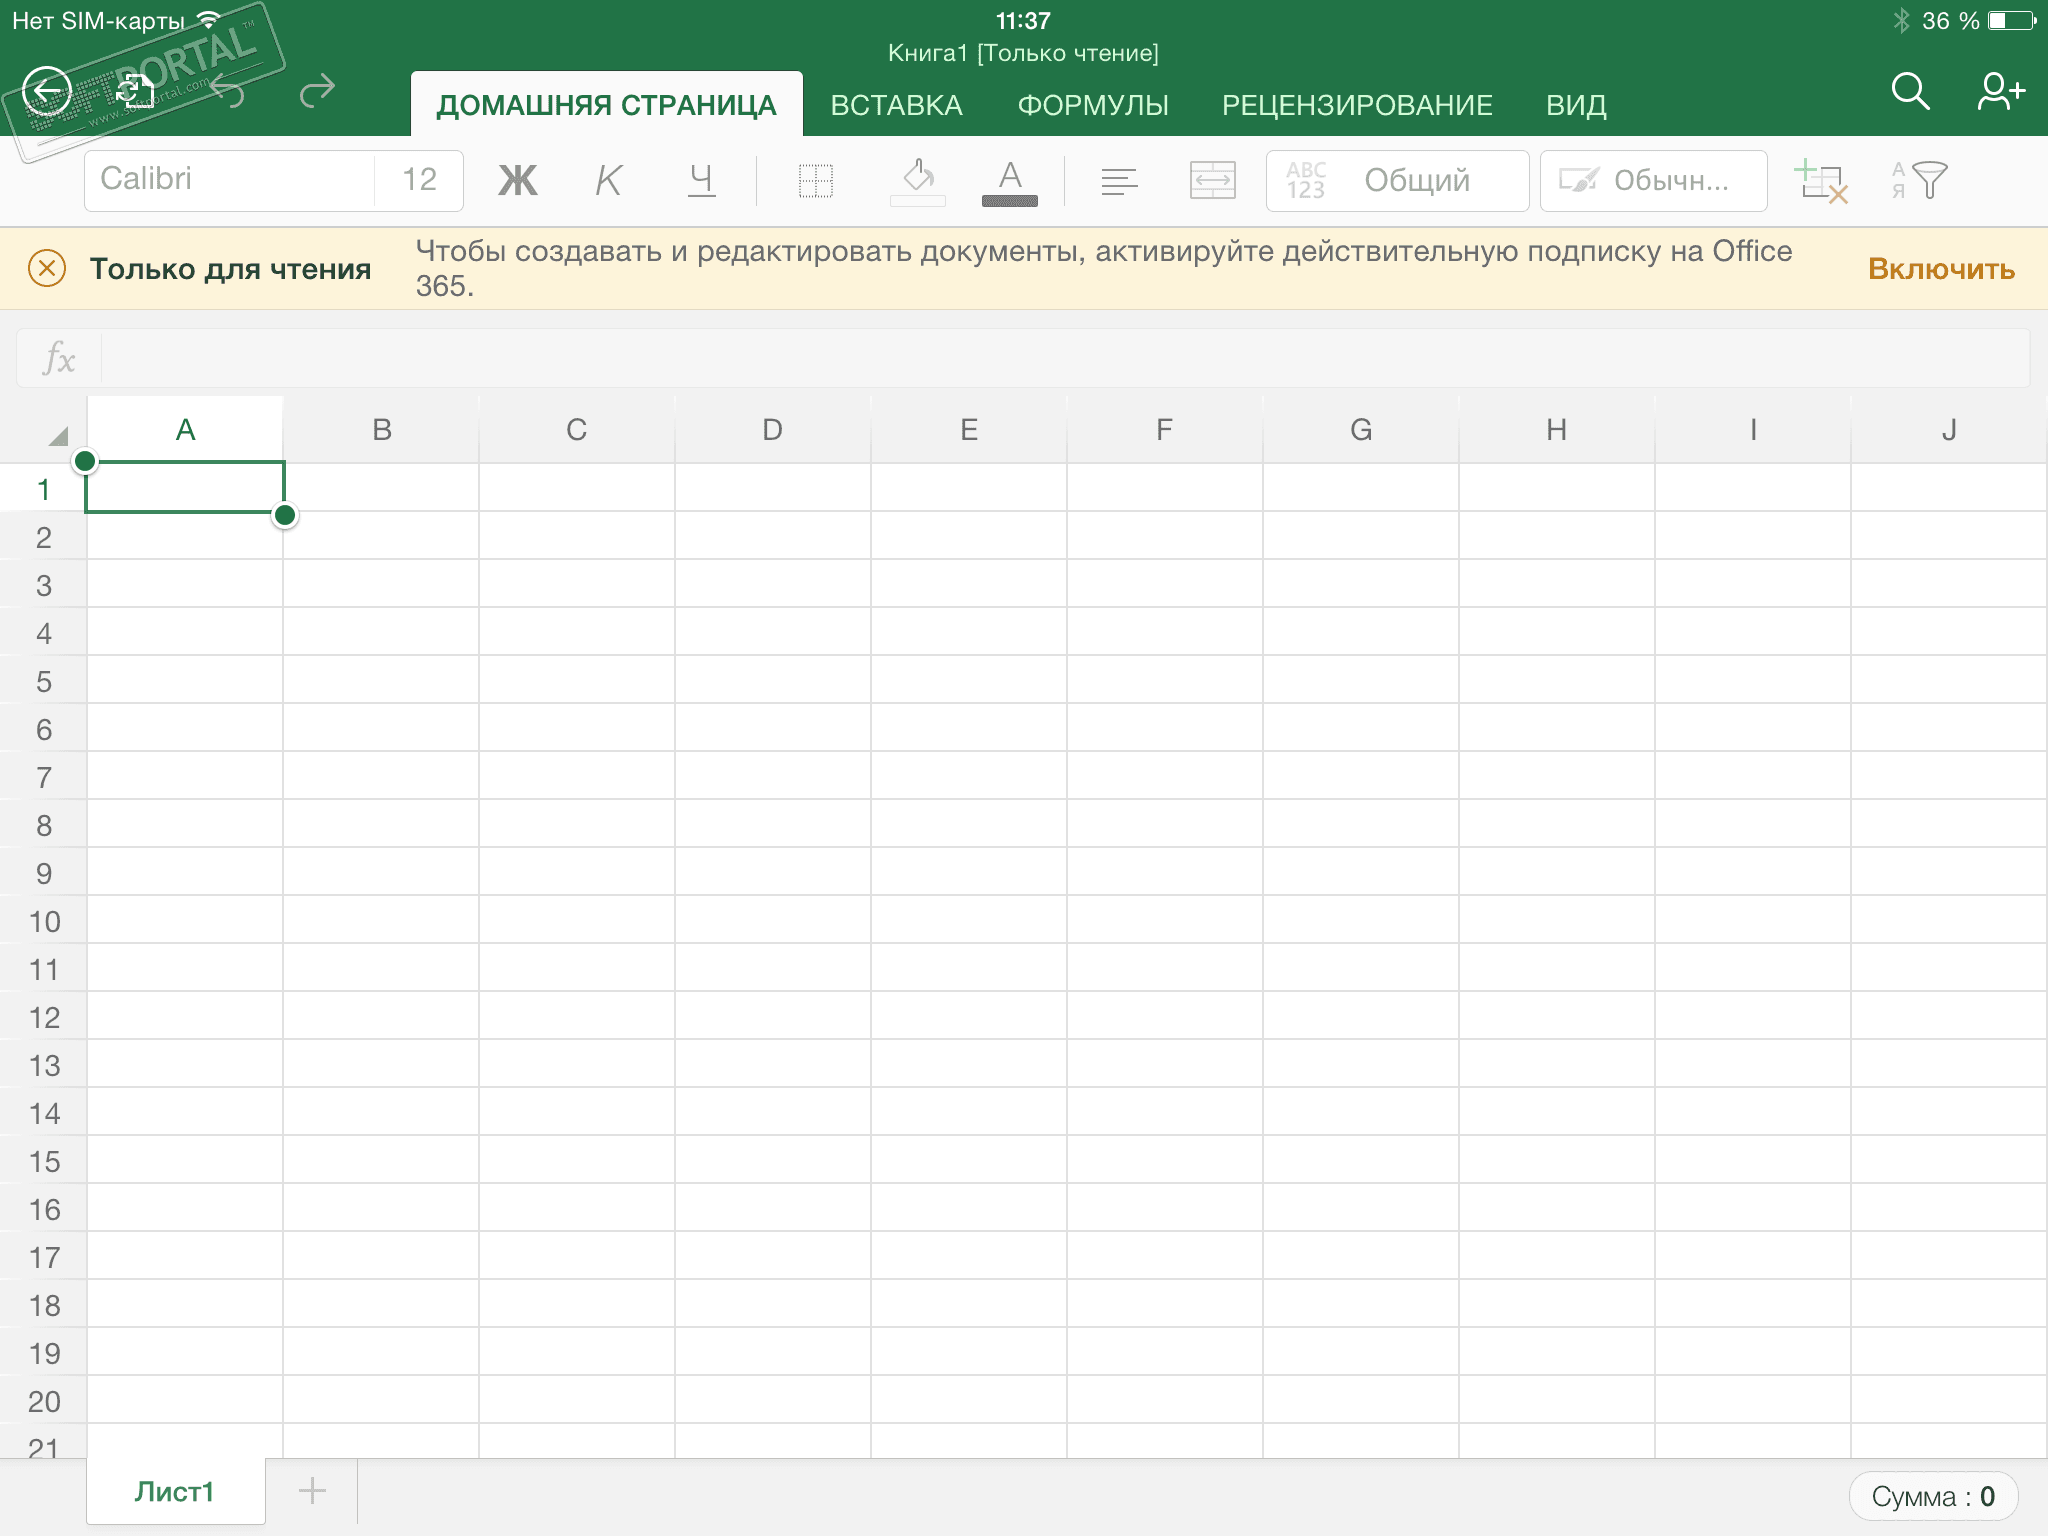The width and height of the screenshot is (2048, 1536).
Task: Open the file save options icon
Action: click(135, 92)
